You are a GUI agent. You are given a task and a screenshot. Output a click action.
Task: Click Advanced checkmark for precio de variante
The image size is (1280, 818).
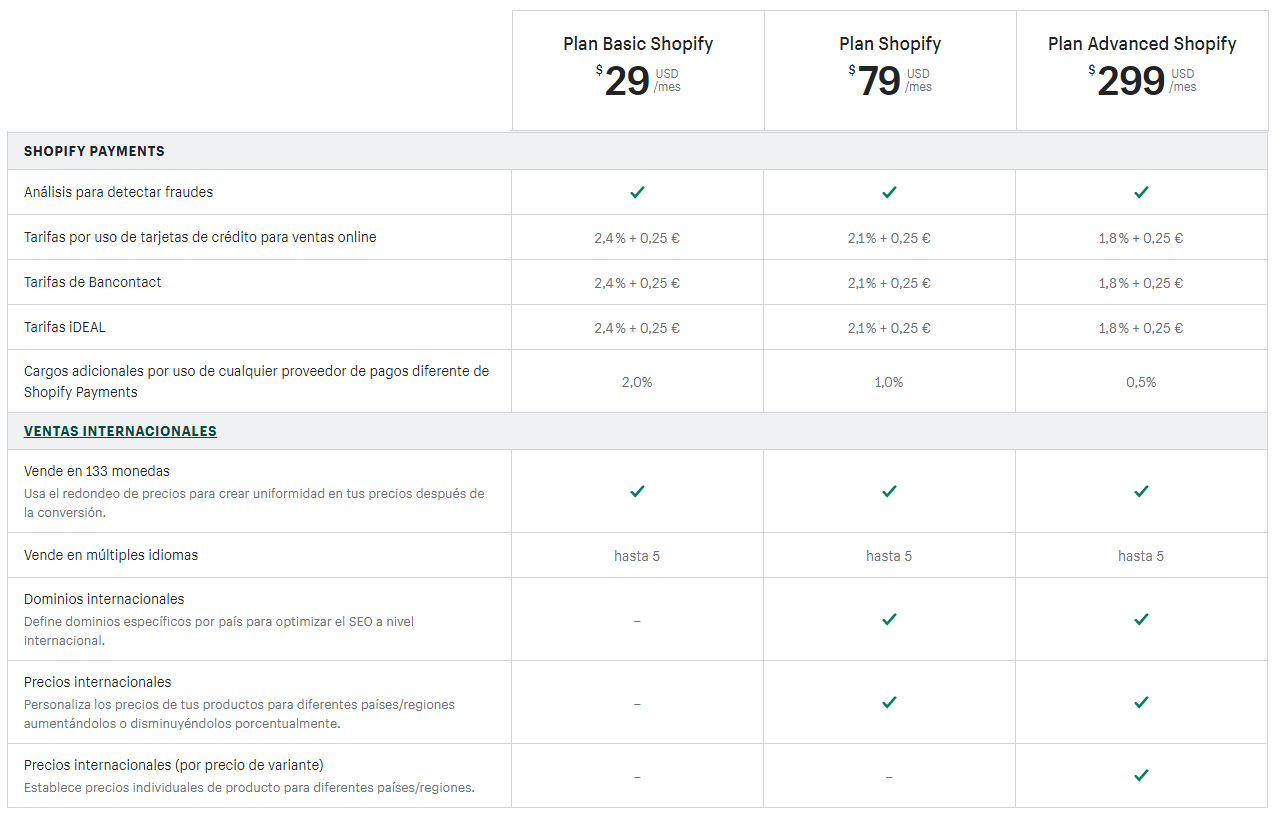point(1142,775)
